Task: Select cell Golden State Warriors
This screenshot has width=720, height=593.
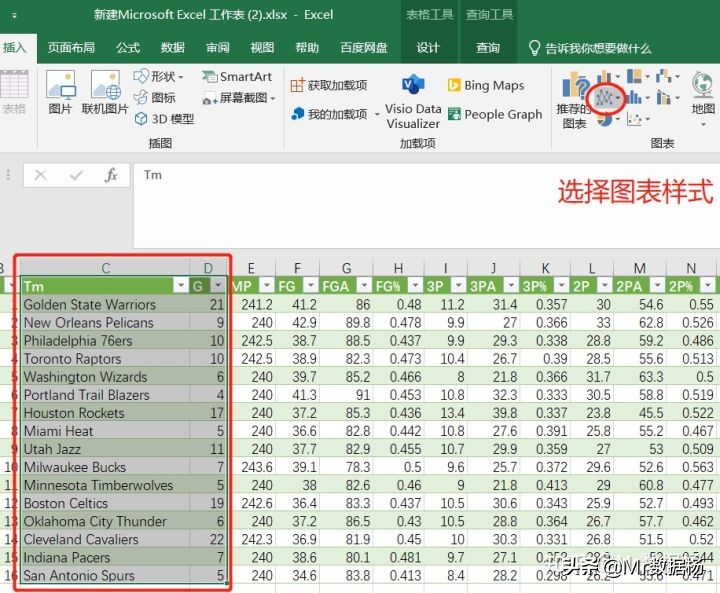Action: point(105,304)
